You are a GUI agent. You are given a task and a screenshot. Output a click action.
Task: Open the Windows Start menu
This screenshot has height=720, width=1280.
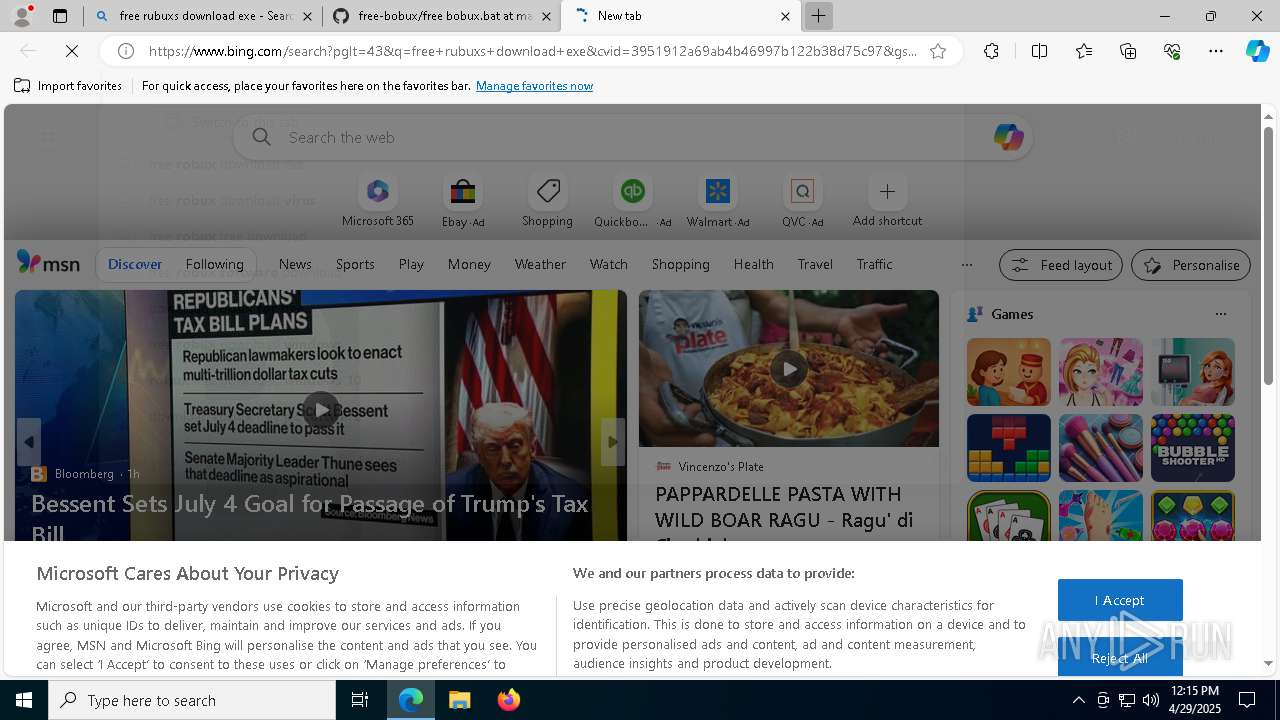coord(24,700)
